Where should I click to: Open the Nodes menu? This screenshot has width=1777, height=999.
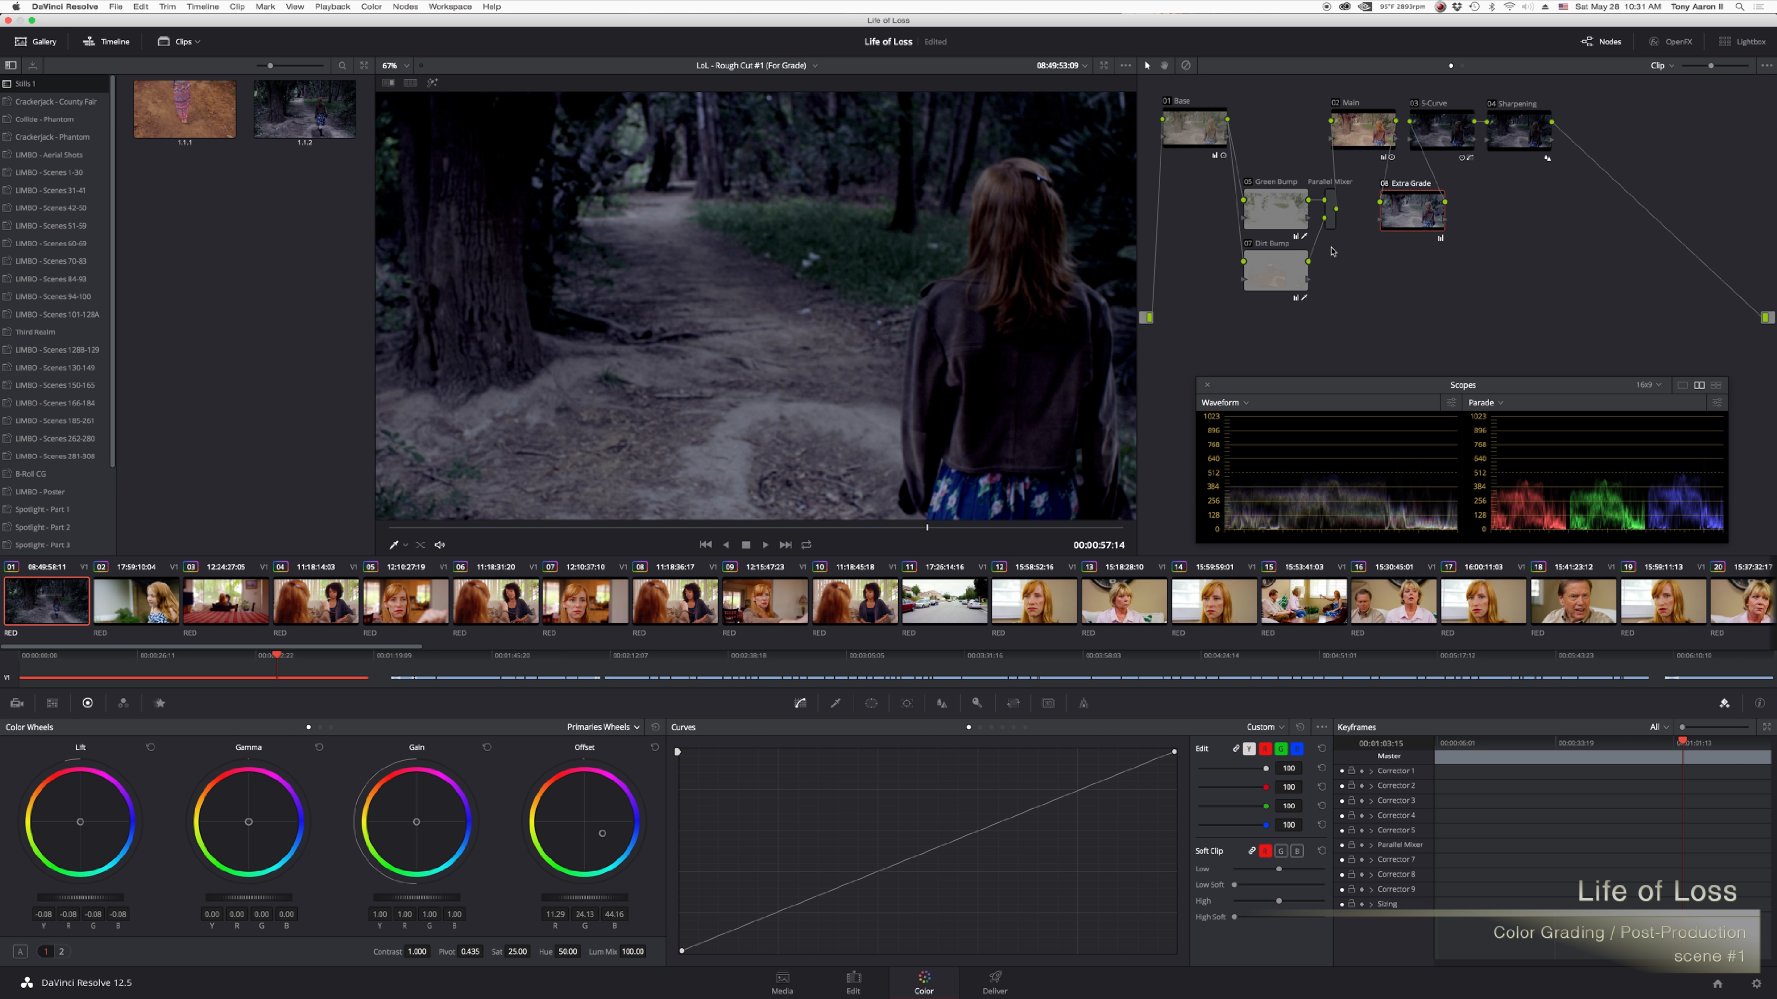pos(405,6)
